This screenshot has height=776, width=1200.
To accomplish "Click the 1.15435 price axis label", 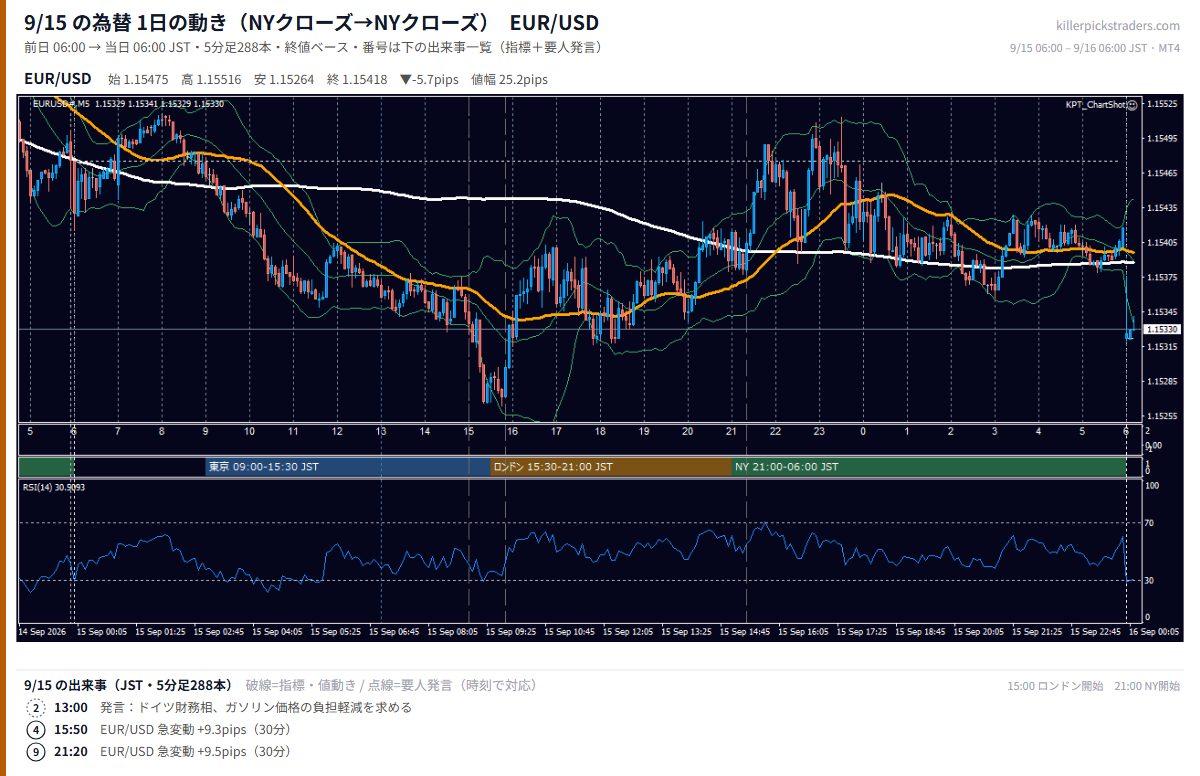I will click(1162, 208).
